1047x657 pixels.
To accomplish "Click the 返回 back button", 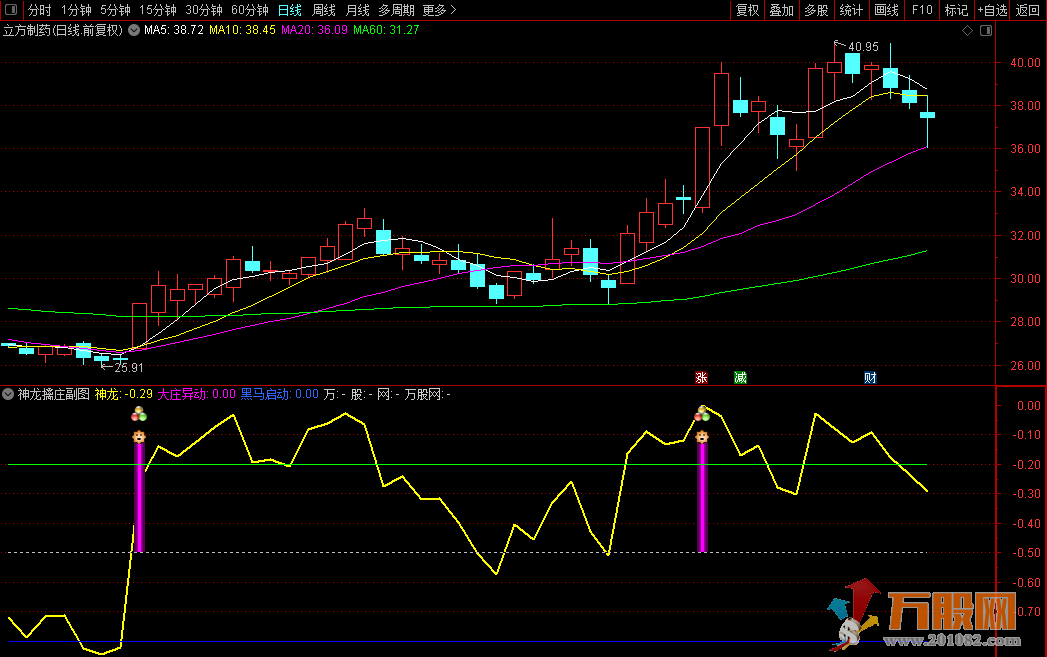I will pos(1028,11).
